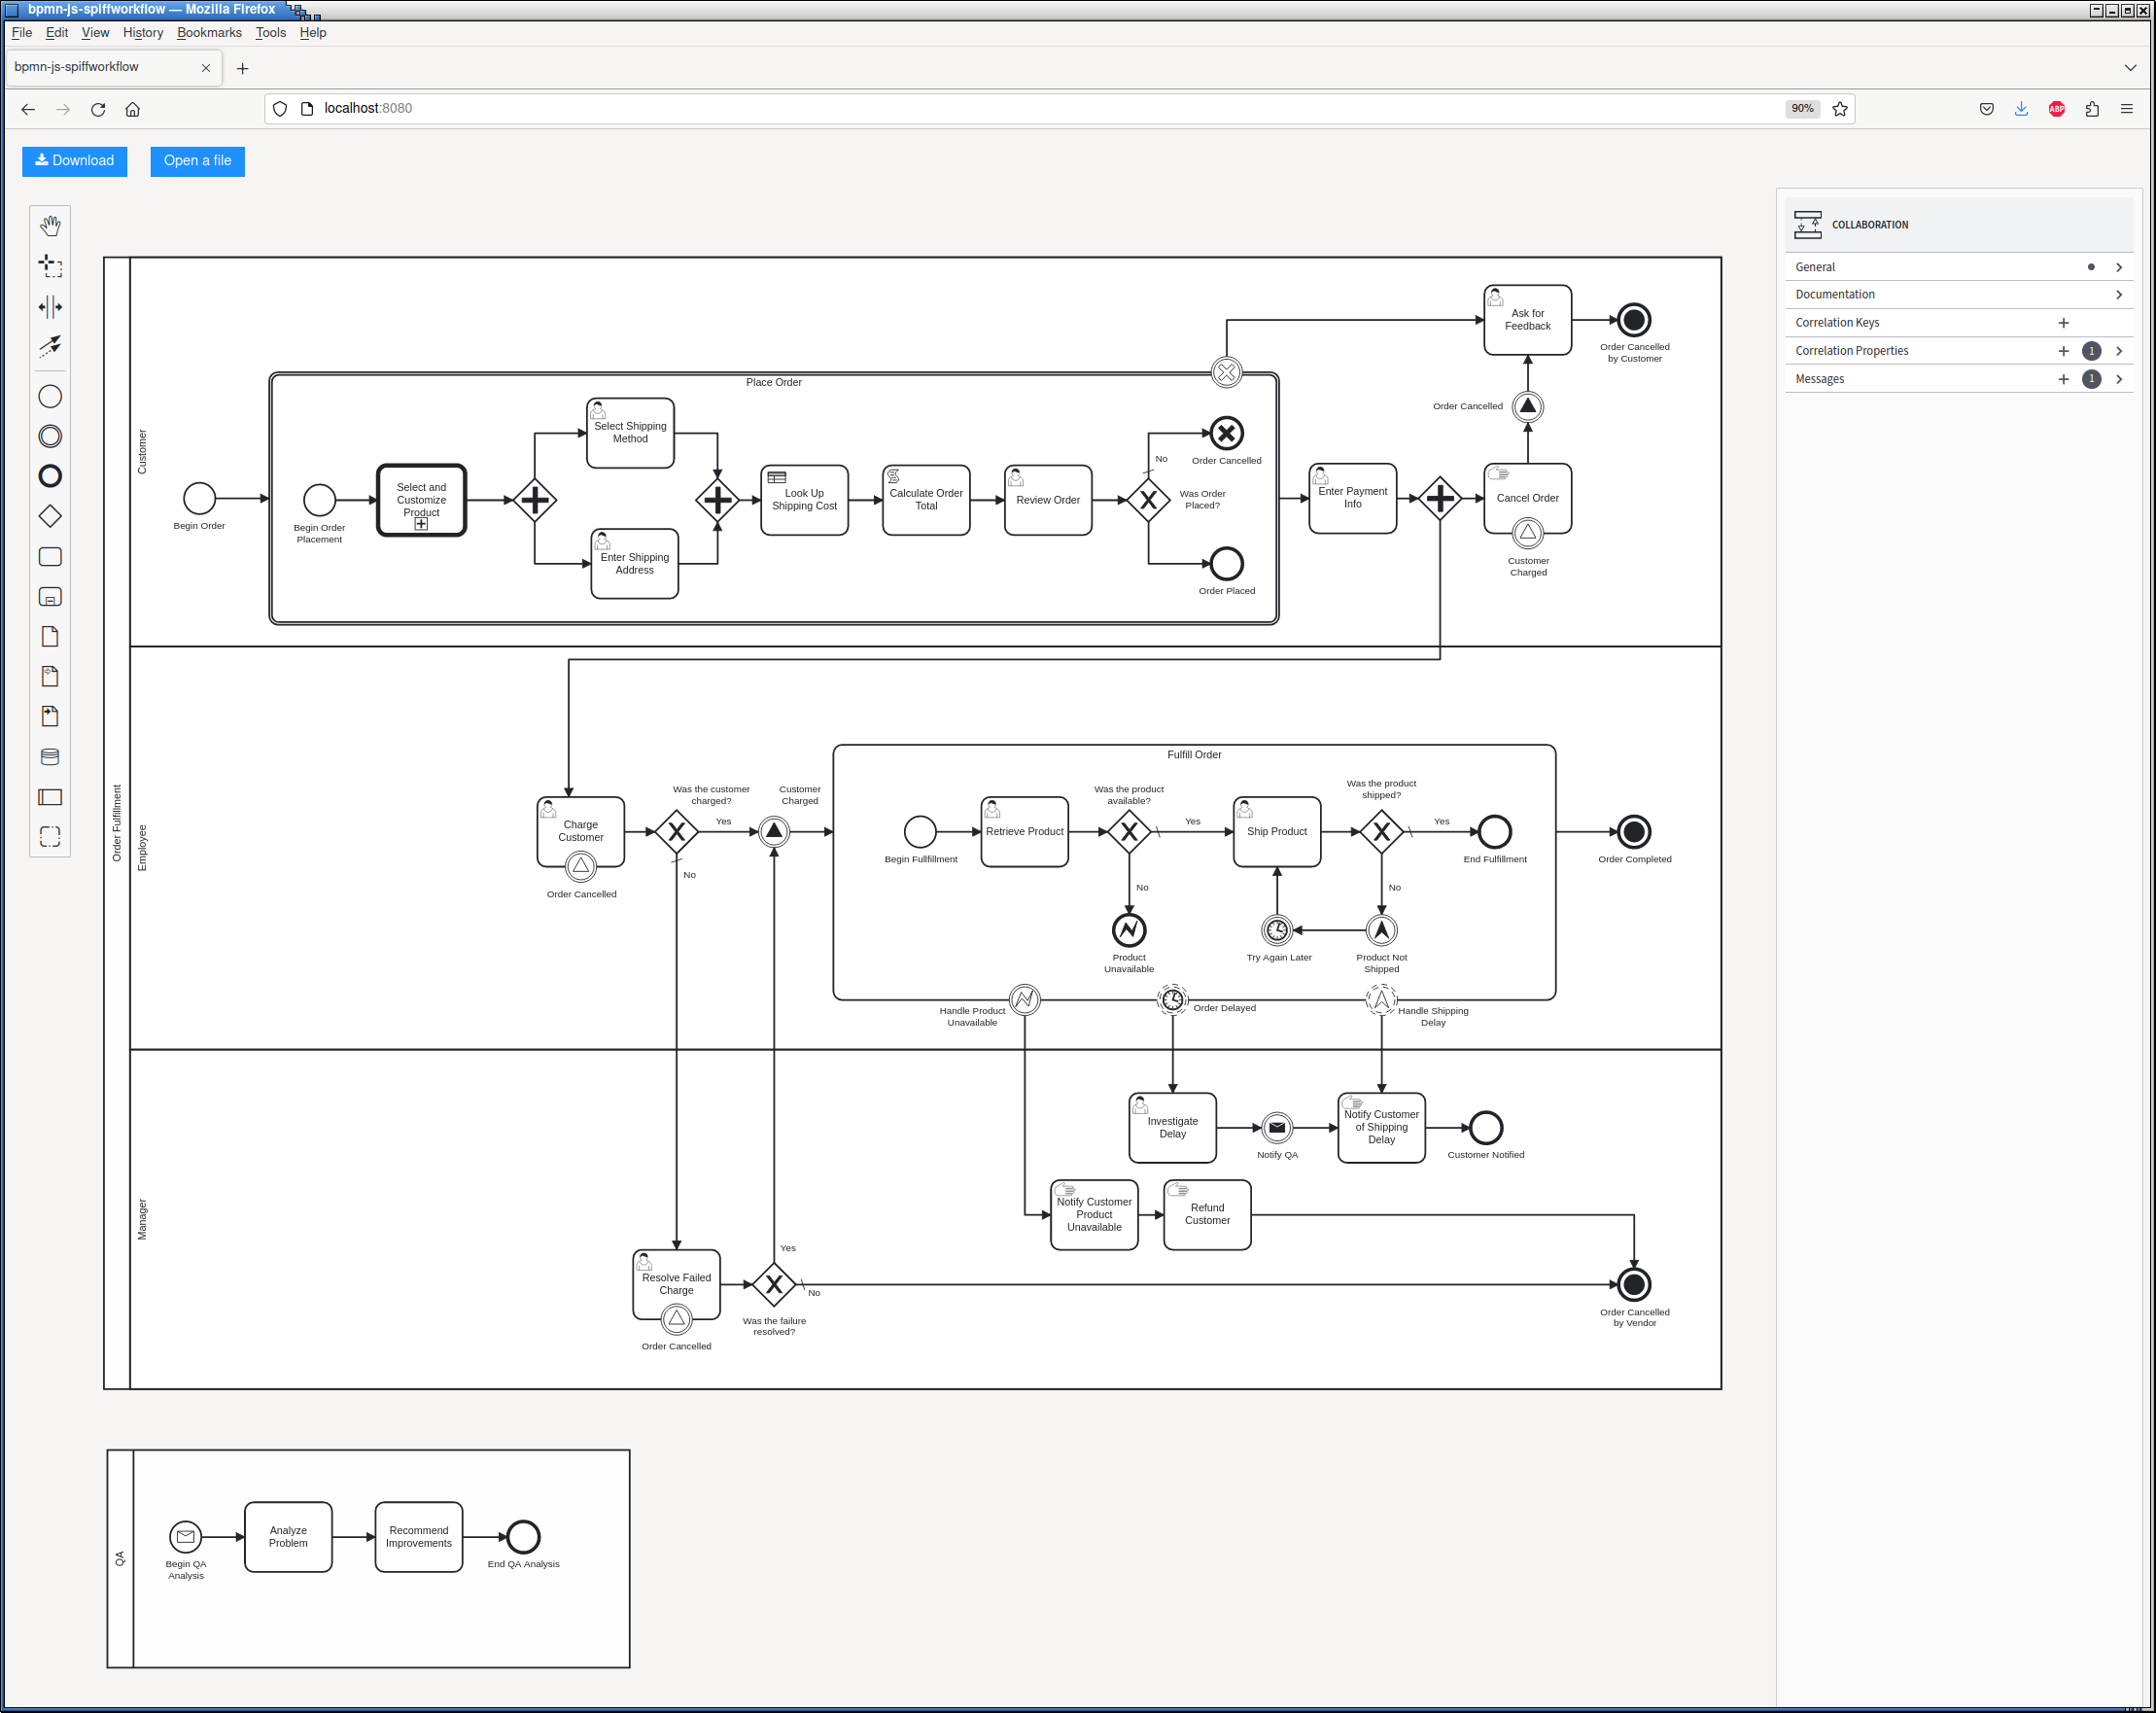Activate the hand tool in palette
Viewport: 2156px width, 1713px height.
pos(50,225)
